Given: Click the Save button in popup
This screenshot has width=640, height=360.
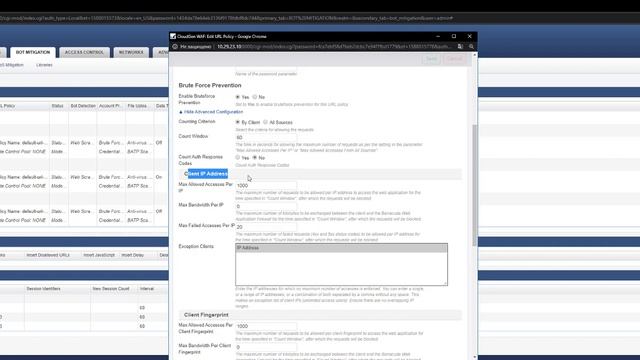Looking at the screenshot, I should [x=431, y=59].
